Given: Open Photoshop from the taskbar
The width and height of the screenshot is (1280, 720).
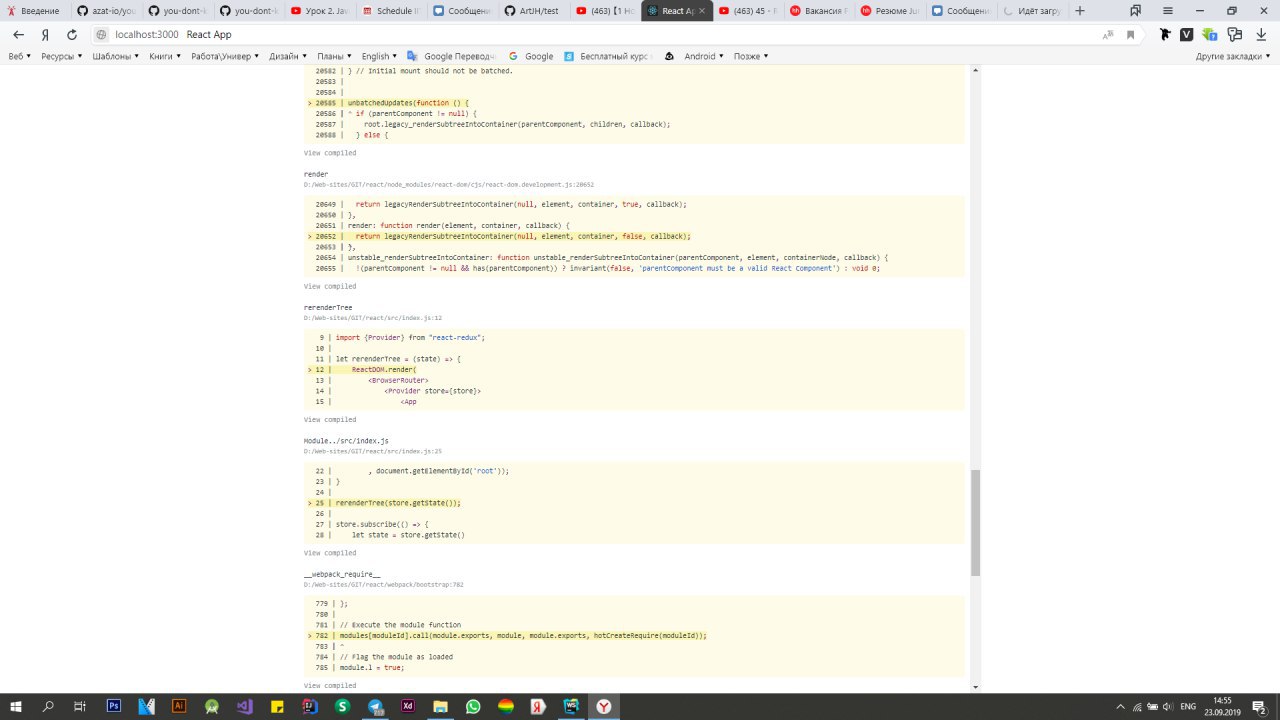Looking at the screenshot, I should tap(114, 706).
